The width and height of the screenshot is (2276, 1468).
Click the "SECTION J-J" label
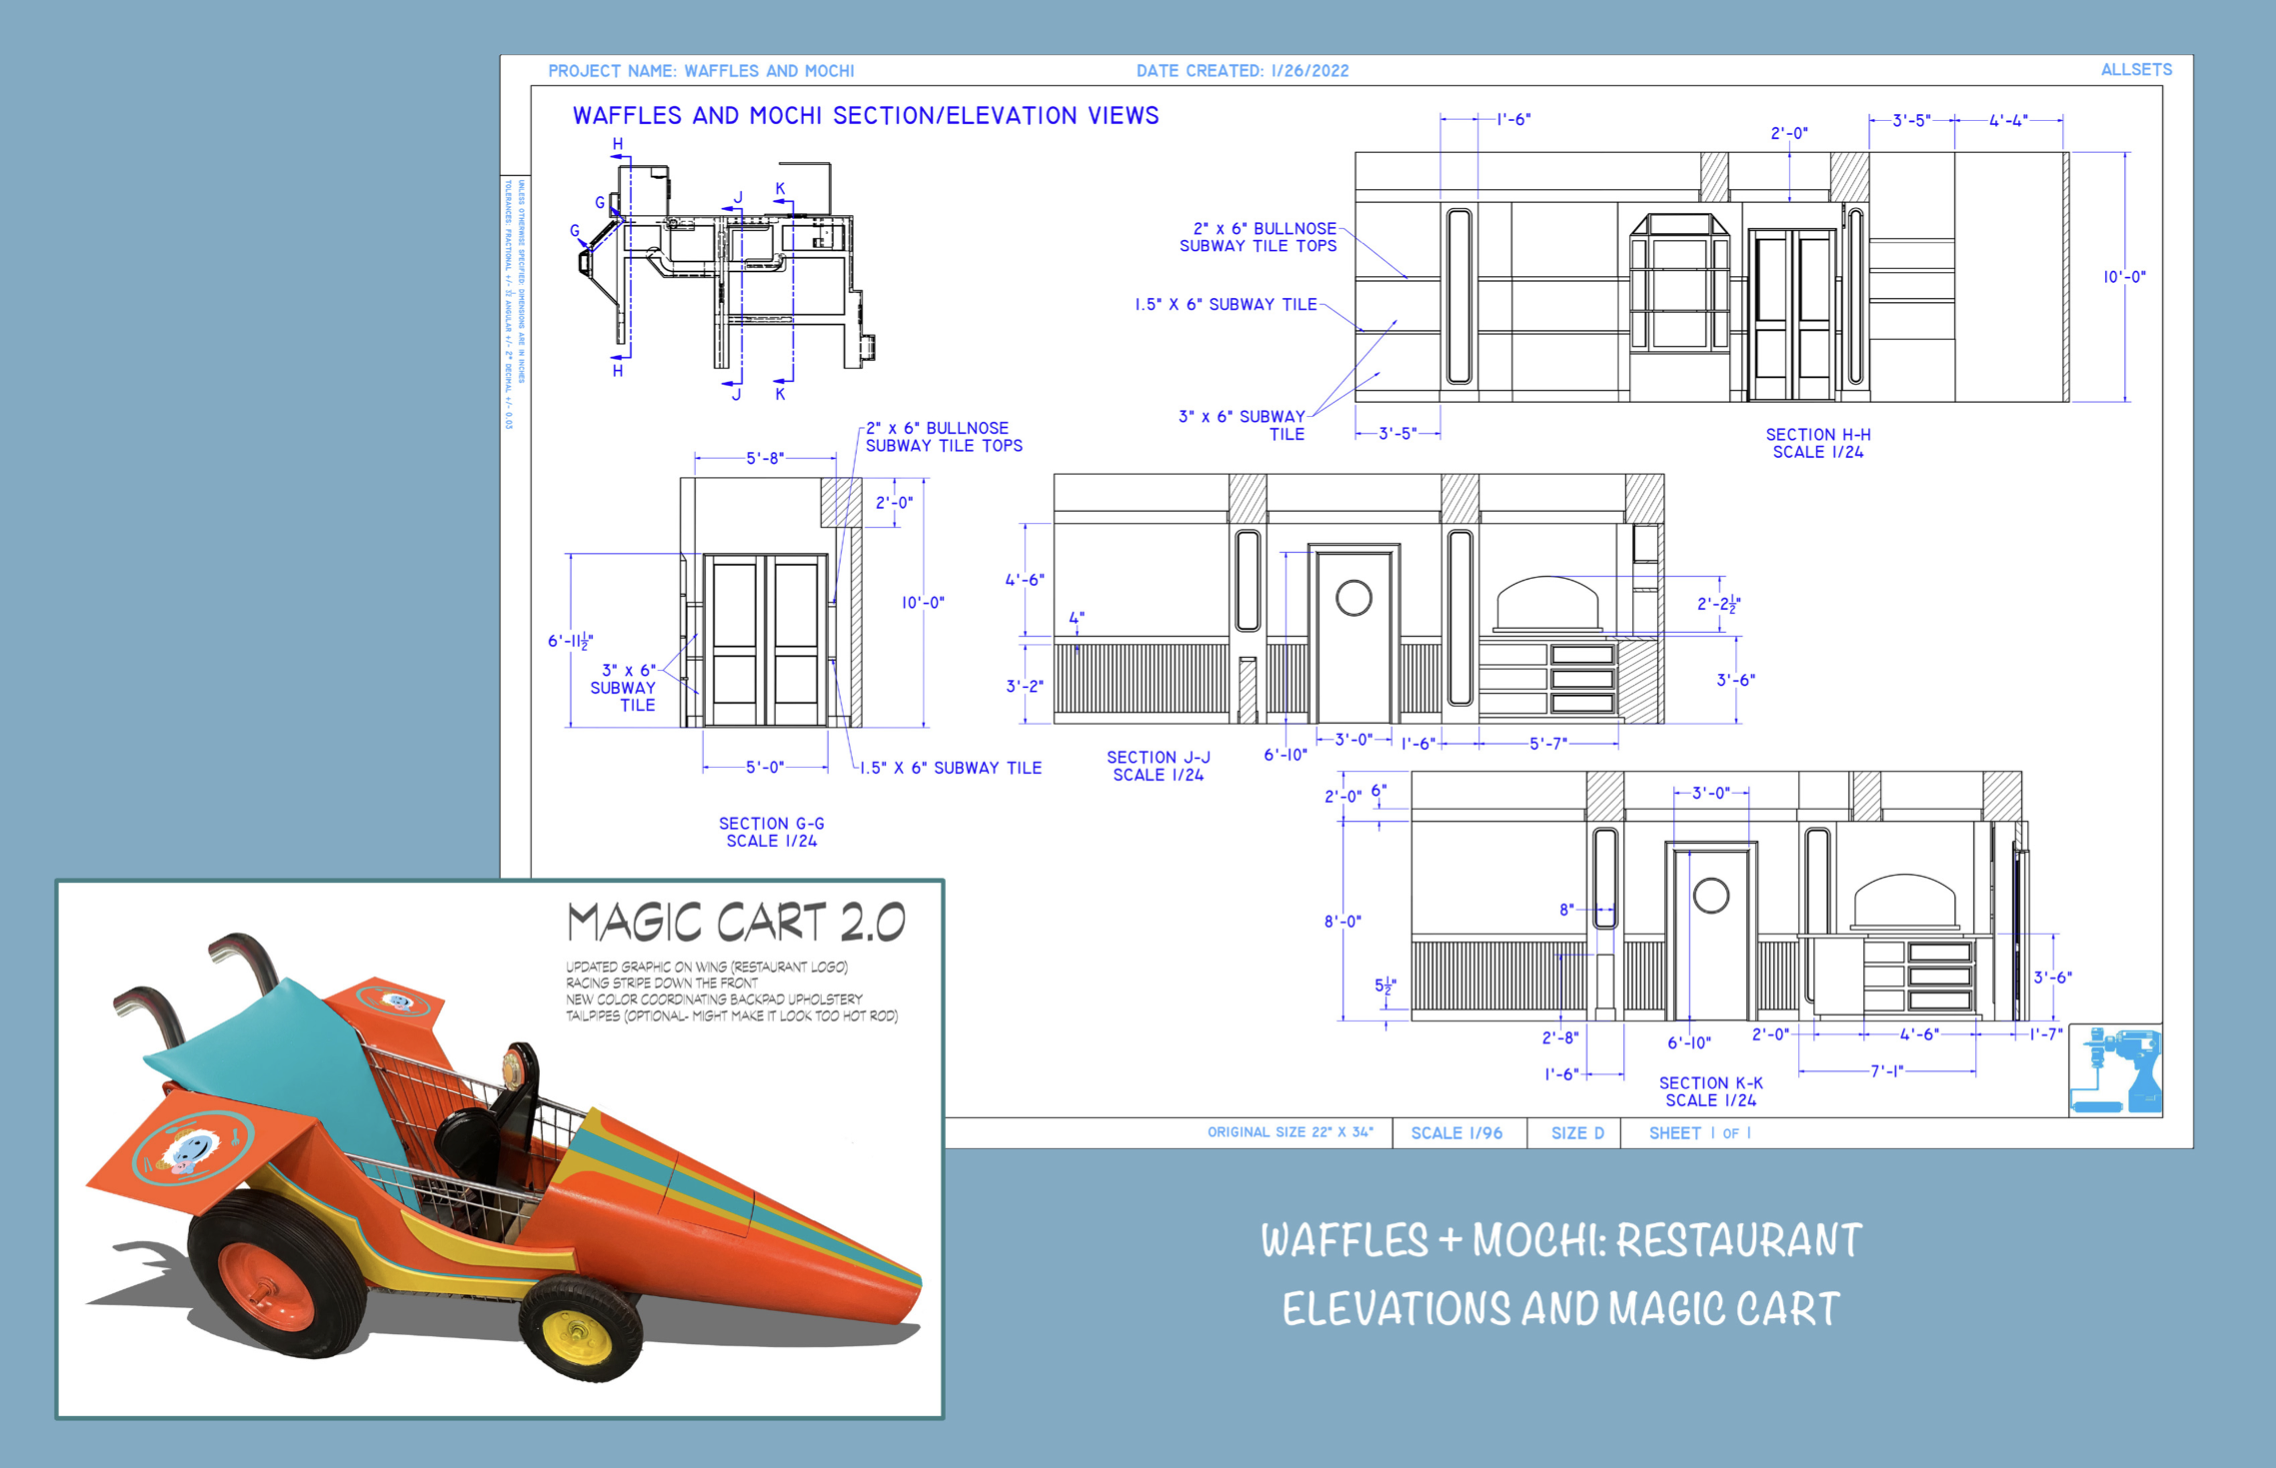[x=1159, y=758]
